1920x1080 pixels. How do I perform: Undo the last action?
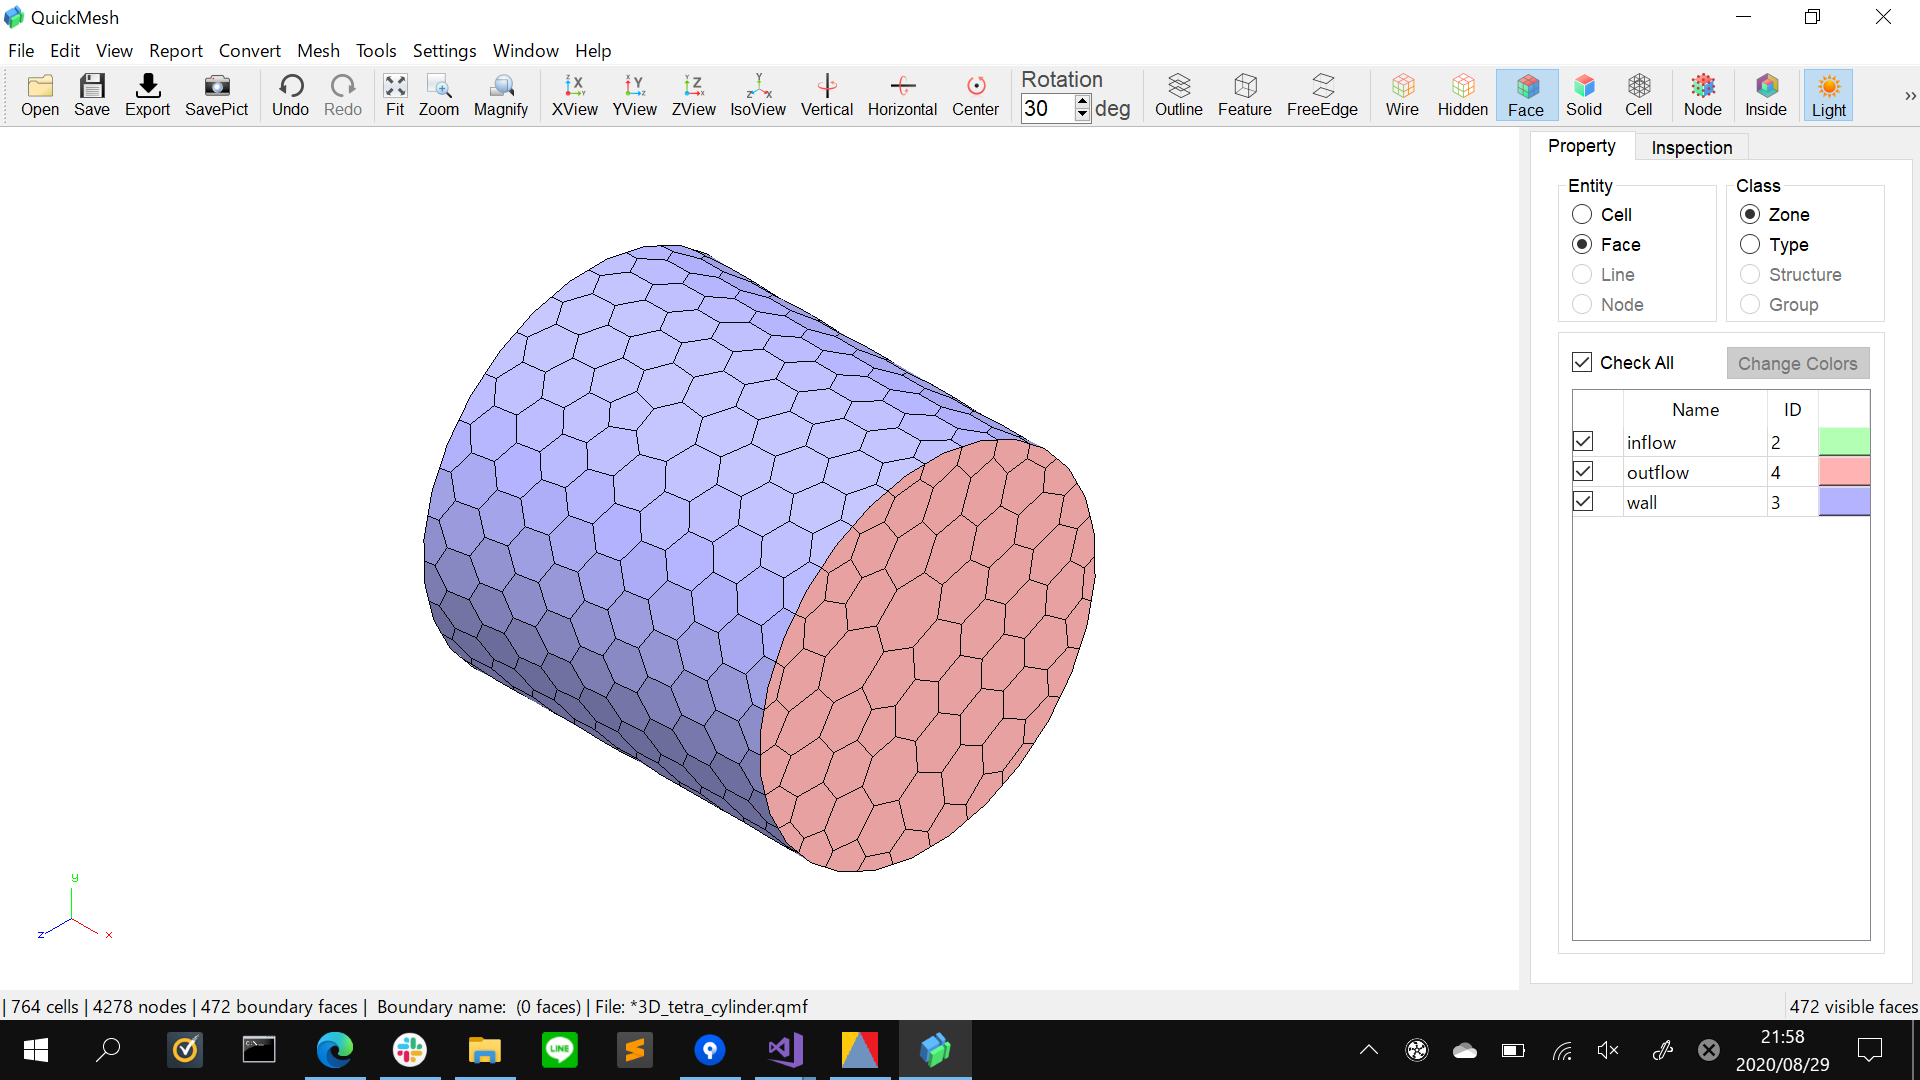(x=290, y=95)
